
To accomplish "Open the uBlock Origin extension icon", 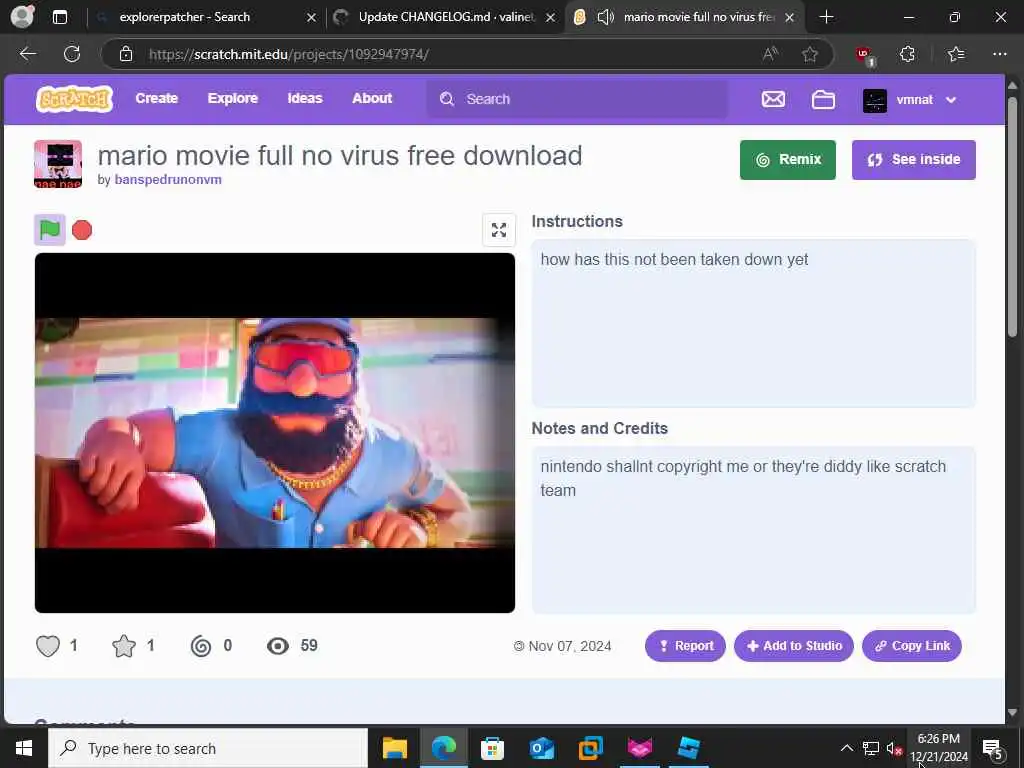I will point(865,55).
